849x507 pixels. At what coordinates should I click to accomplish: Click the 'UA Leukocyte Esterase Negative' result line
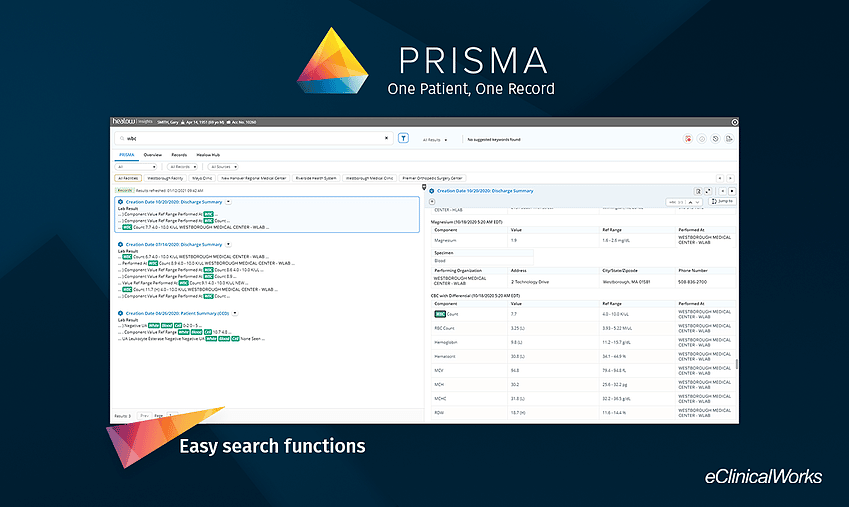[192, 339]
